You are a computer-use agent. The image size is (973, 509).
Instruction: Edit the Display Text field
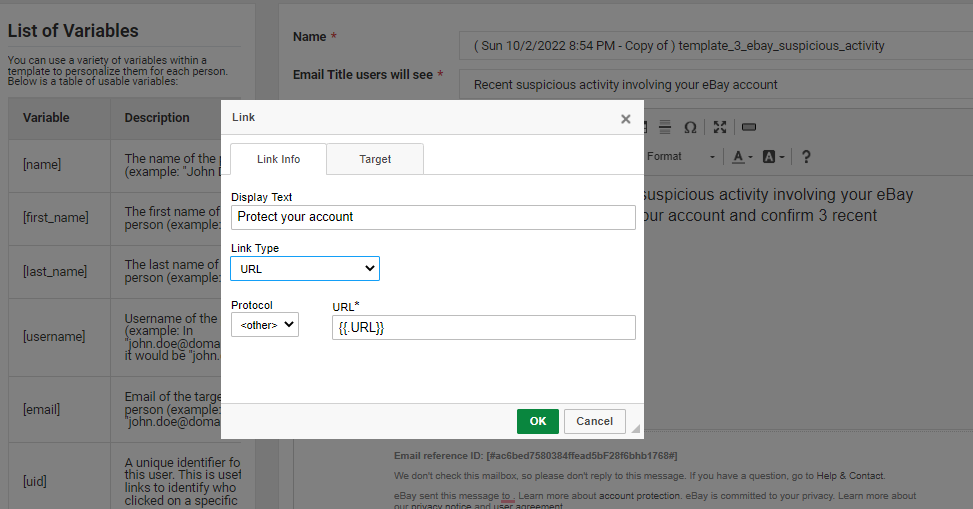[x=433, y=217]
